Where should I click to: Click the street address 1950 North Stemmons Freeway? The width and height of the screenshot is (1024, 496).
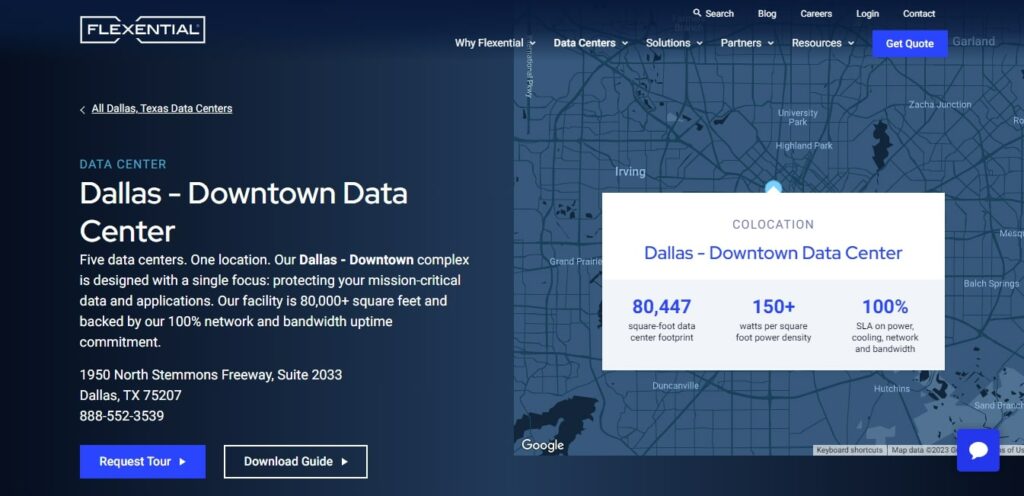[211, 375]
